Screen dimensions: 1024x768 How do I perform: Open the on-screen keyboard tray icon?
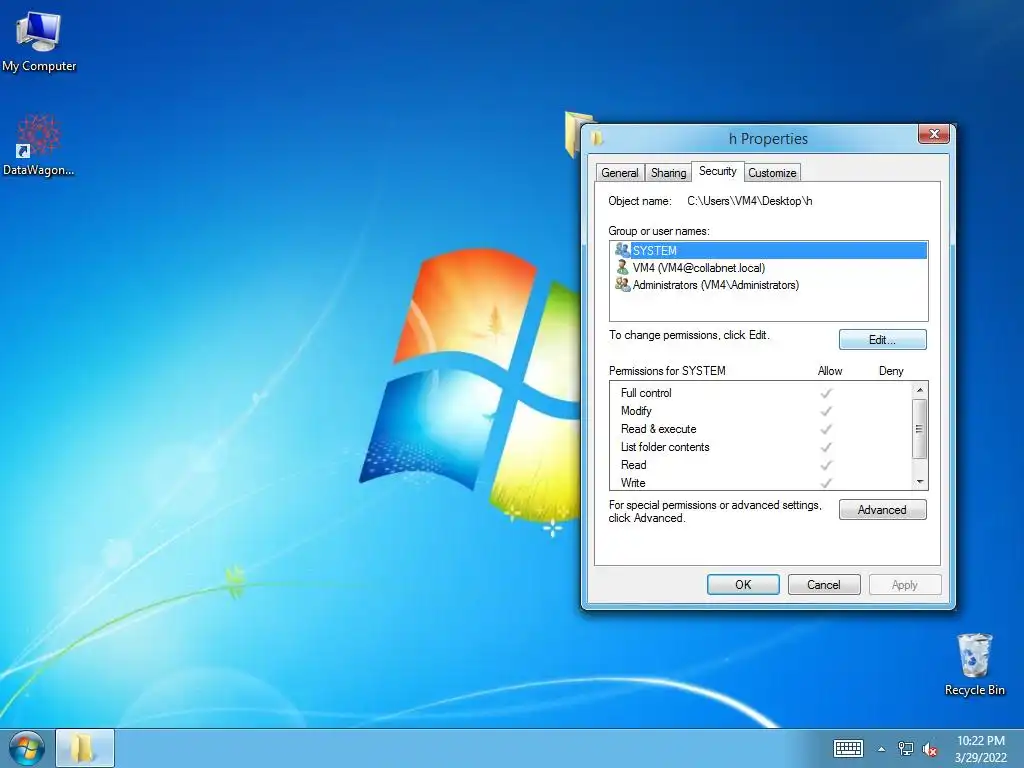click(x=848, y=748)
